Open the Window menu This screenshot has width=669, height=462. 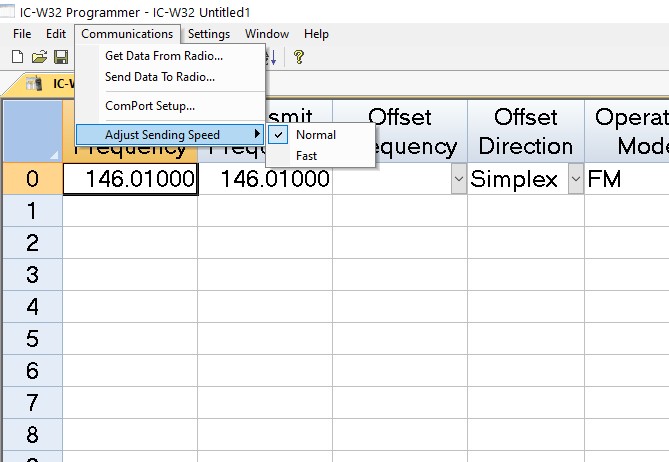coord(267,34)
